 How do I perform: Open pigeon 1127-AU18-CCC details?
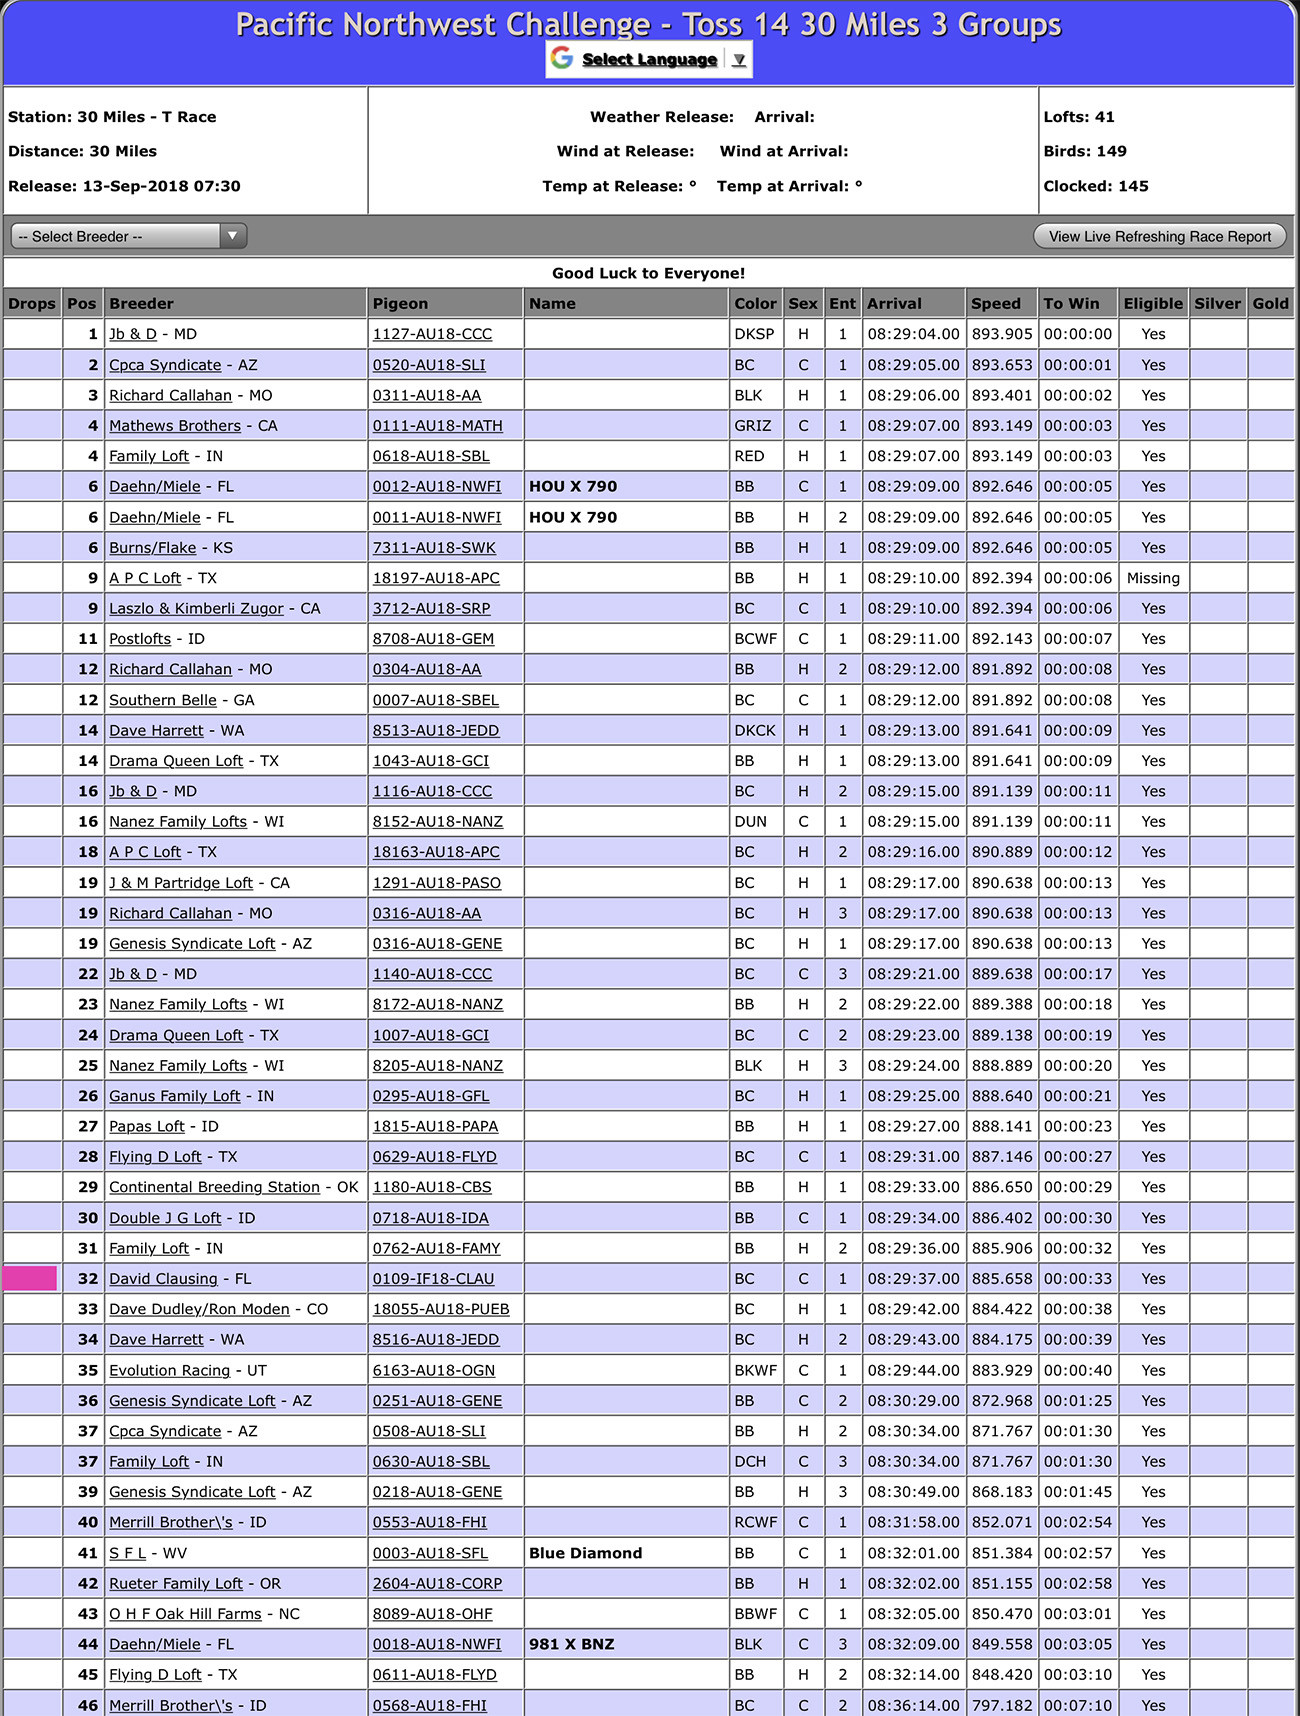[x=432, y=334]
